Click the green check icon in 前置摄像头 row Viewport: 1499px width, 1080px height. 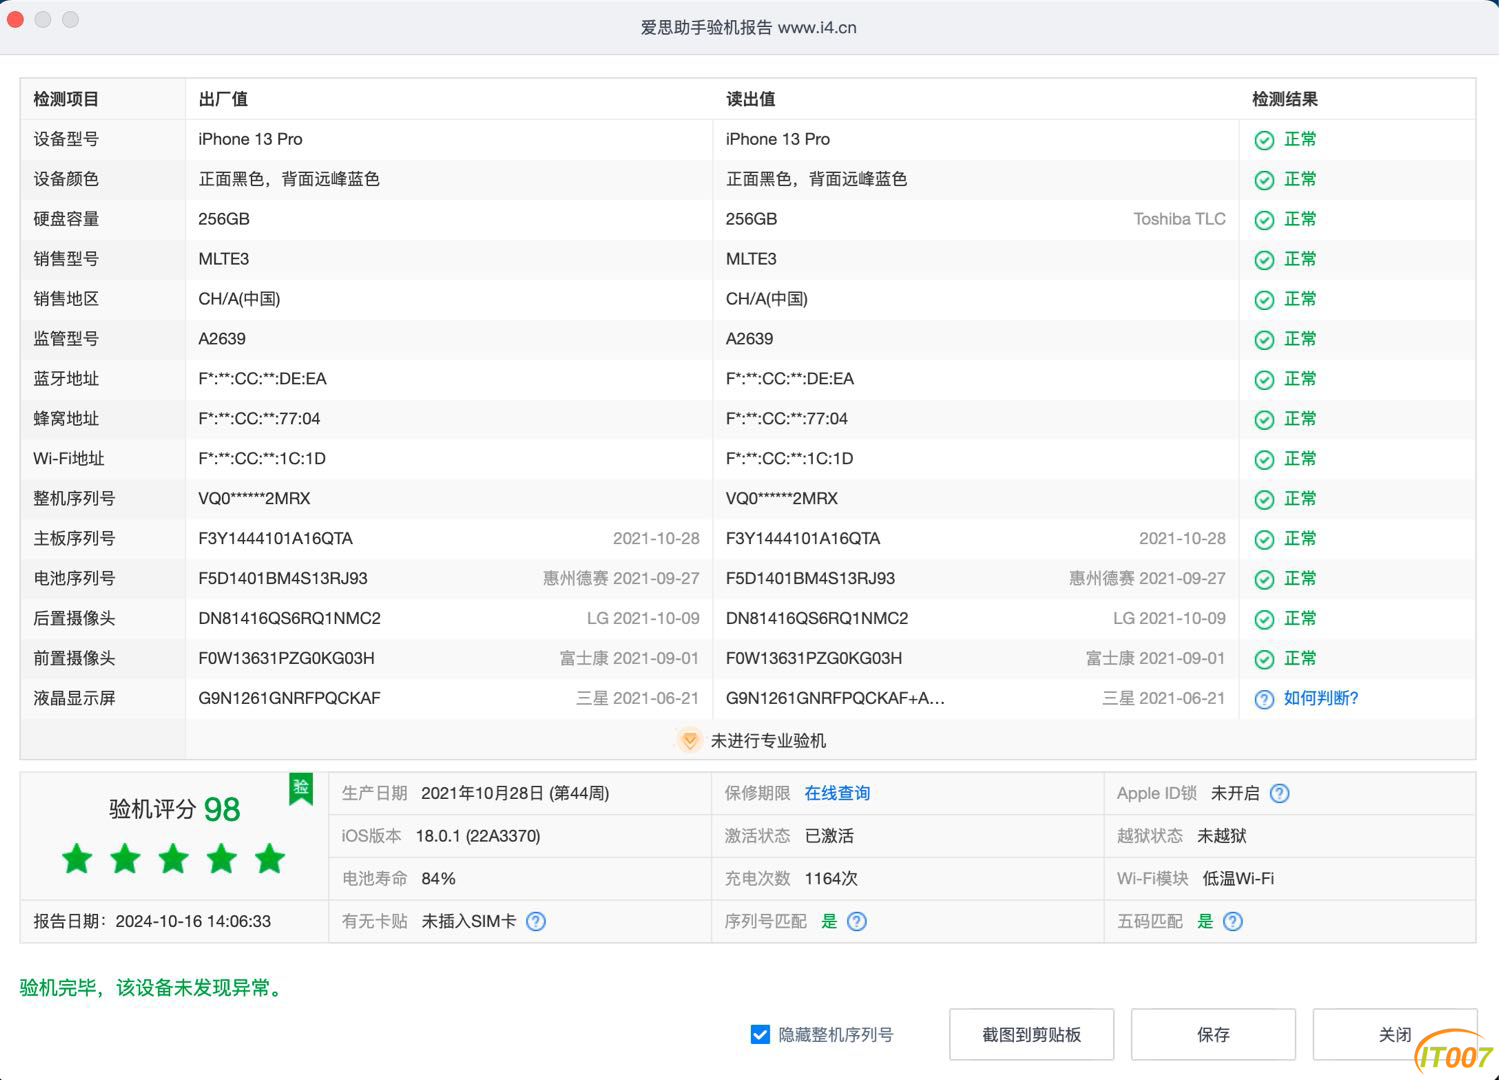point(1264,660)
